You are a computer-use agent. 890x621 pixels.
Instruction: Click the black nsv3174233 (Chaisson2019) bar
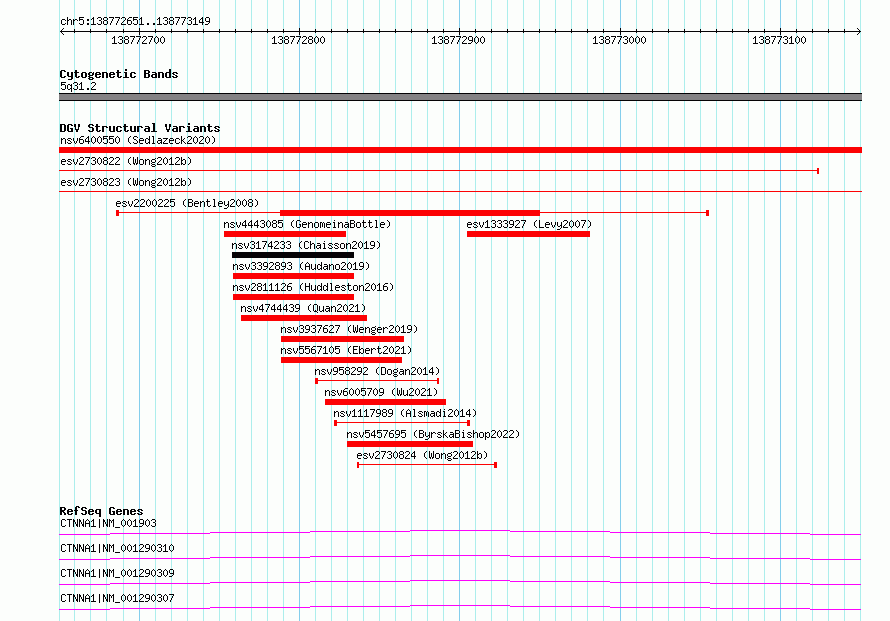click(x=293, y=255)
